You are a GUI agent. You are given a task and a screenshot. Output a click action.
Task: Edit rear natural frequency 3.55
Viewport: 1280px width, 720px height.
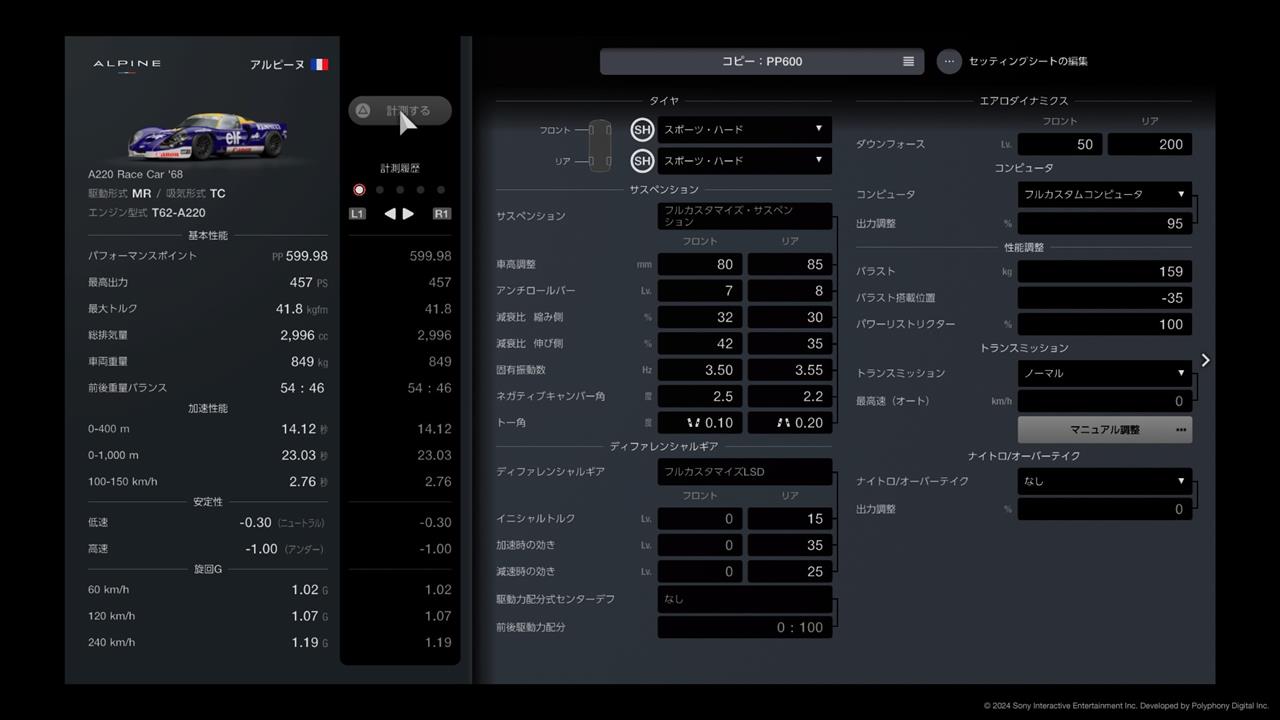[790, 370]
